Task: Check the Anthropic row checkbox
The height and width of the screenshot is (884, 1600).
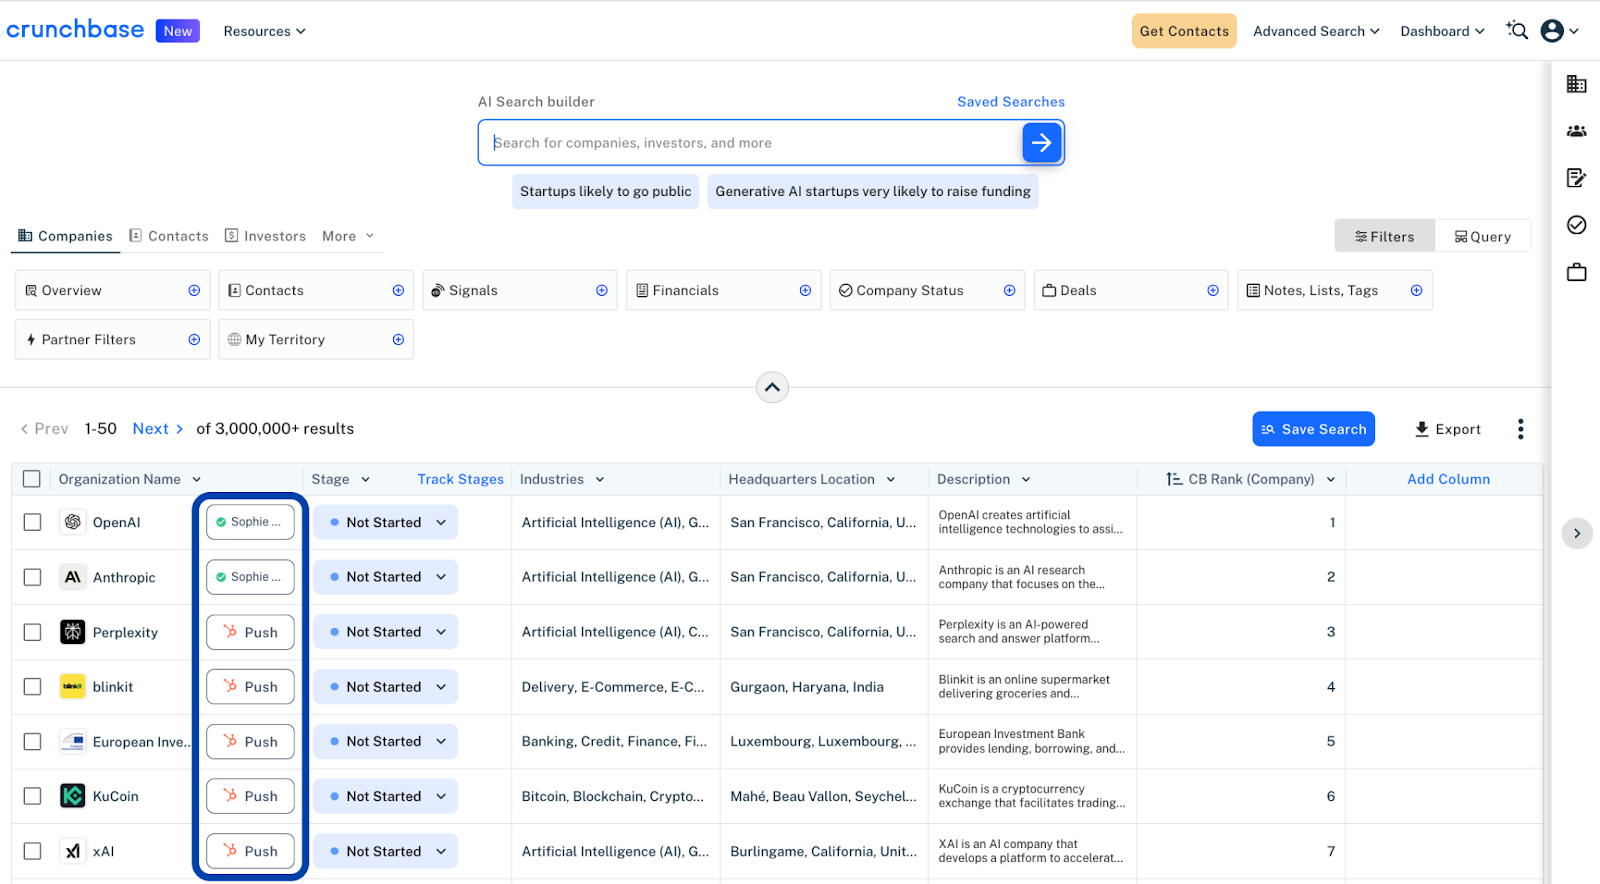Action: [x=33, y=577]
